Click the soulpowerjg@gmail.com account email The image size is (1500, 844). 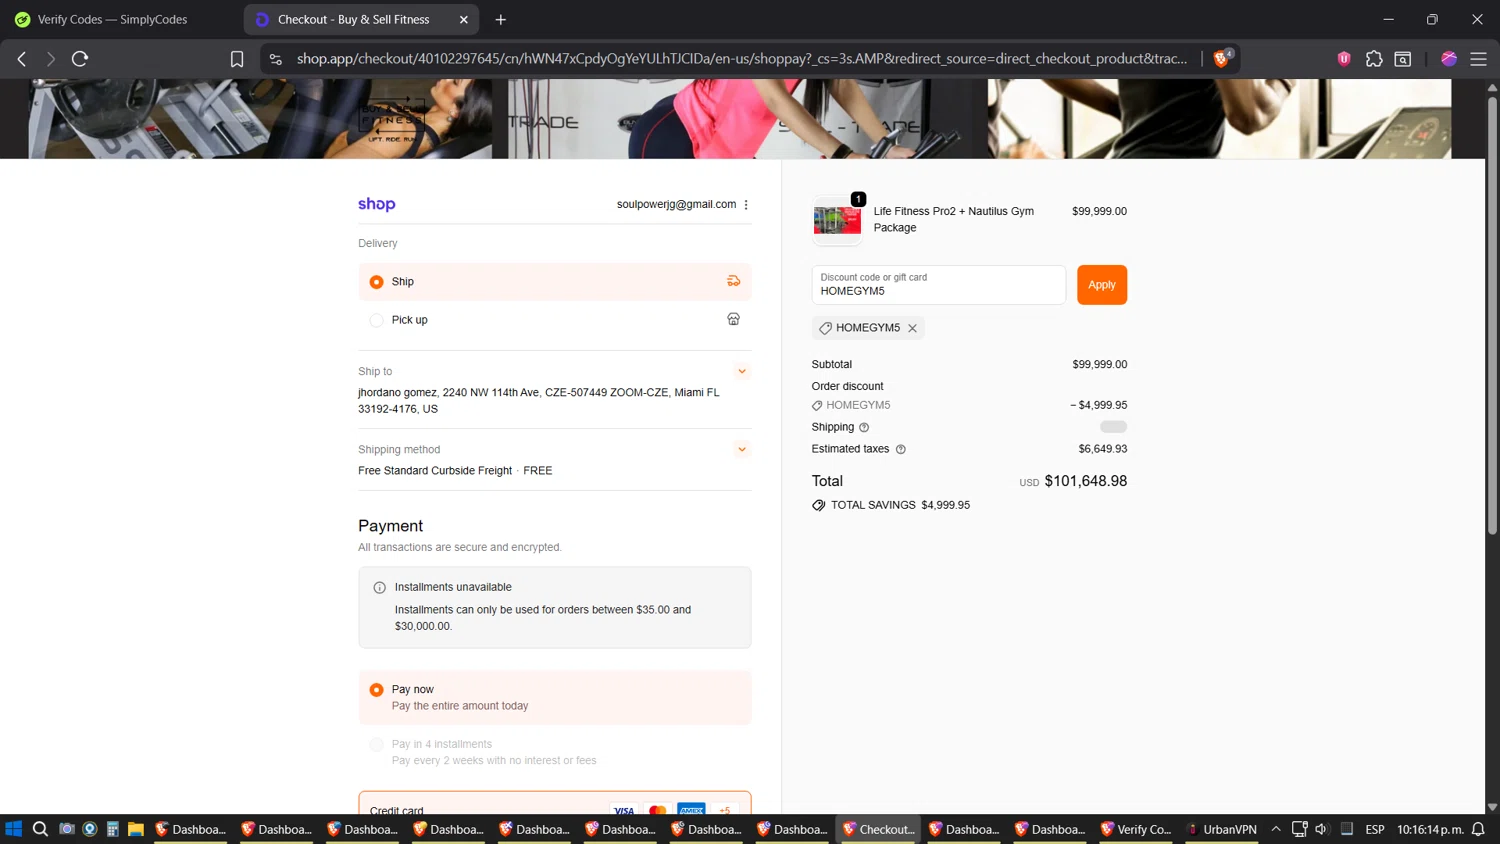(676, 204)
